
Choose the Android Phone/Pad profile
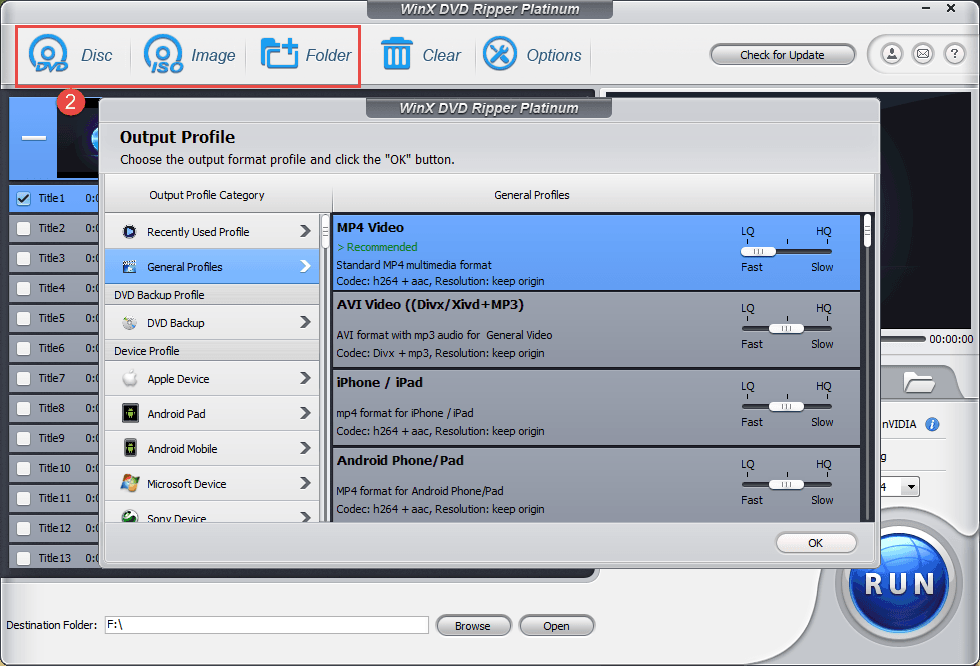596,485
